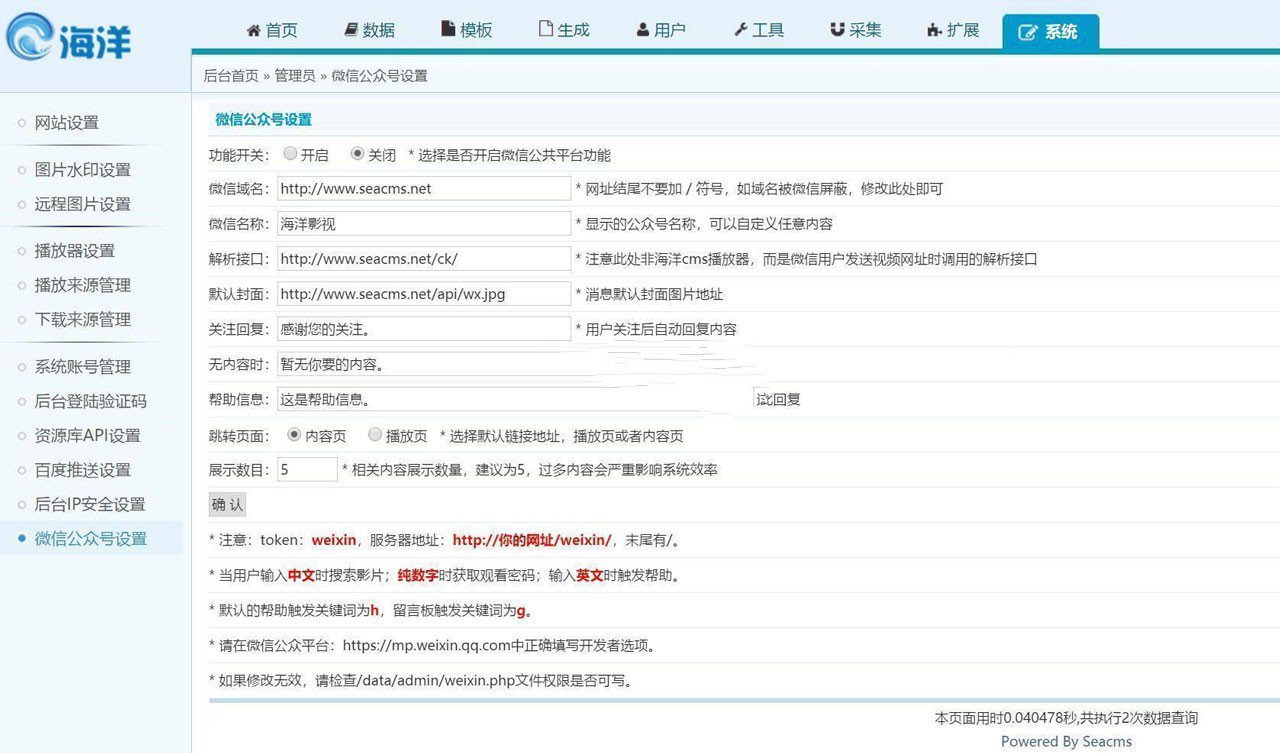Open 百度推送设置 in the sidebar
Viewport: 1280px width, 753px height.
(83, 470)
